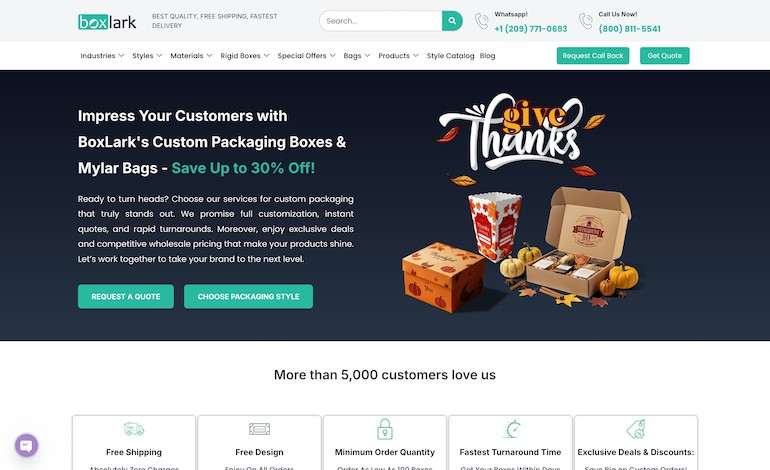Click the Free Design icon
This screenshot has height=470, width=770.
pos(259,429)
